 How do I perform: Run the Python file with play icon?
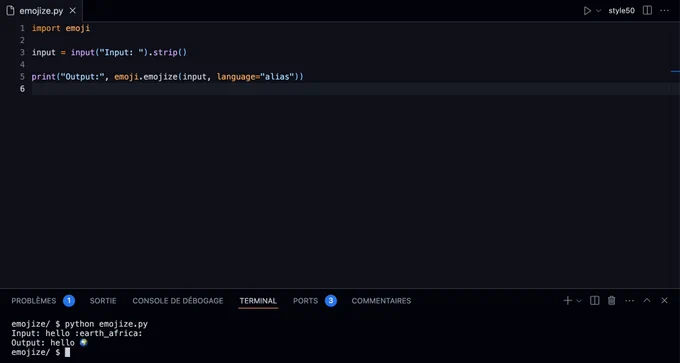tap(587, 11)
